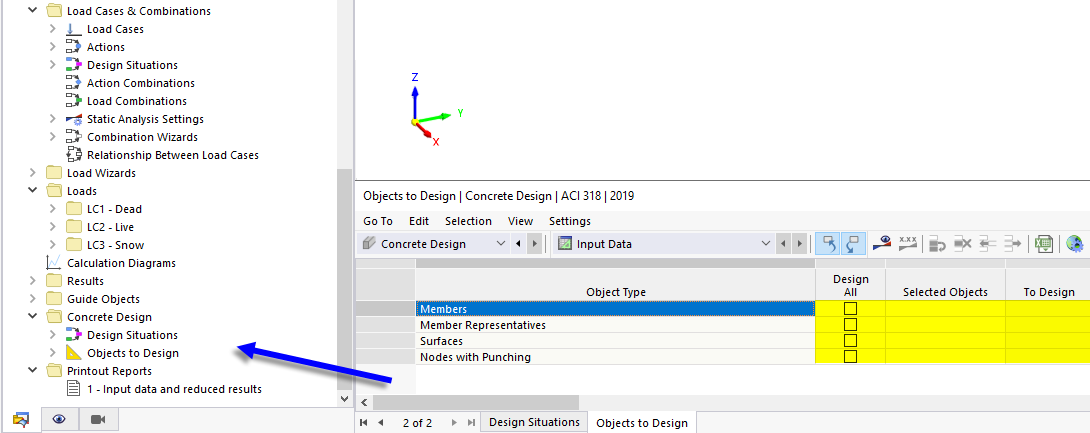Click the Actions icon in navigator tree
The image size is (1090, 433).
[74, 47]
